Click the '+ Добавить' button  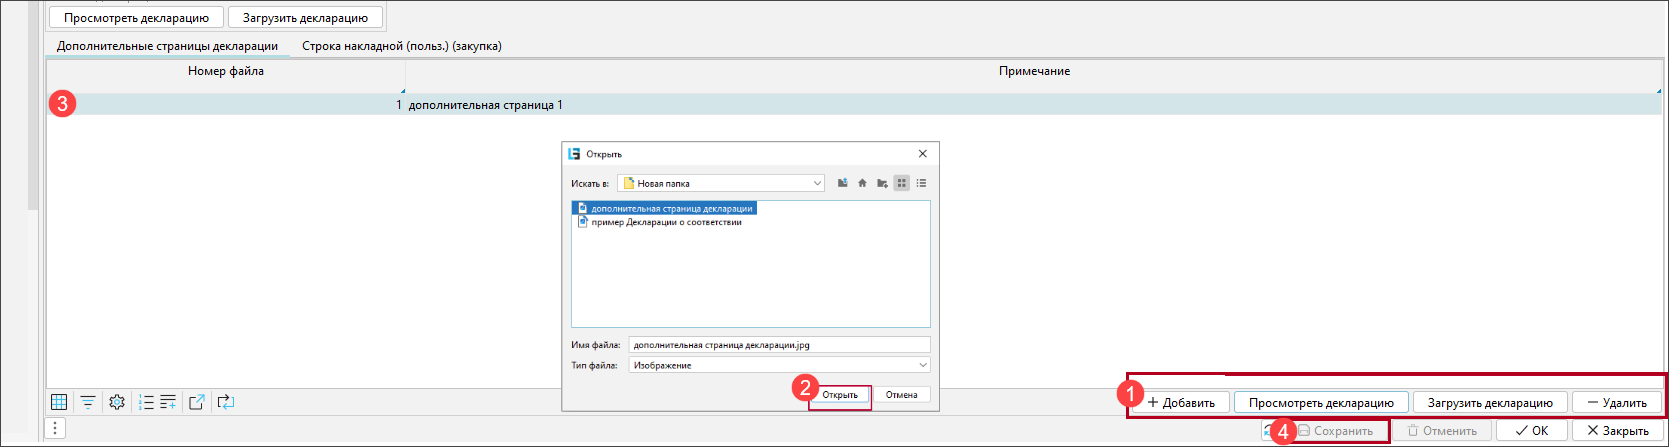(x=1181, y=403)
